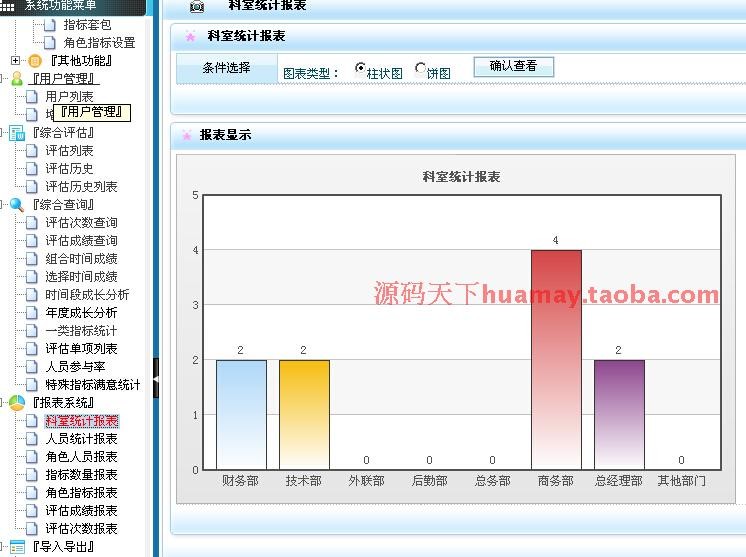Image resolution: width=746 pixels, height=557 pixels.
Task: Click the grid icon by 系统功能菜单
Action: (x=7, y=6)
